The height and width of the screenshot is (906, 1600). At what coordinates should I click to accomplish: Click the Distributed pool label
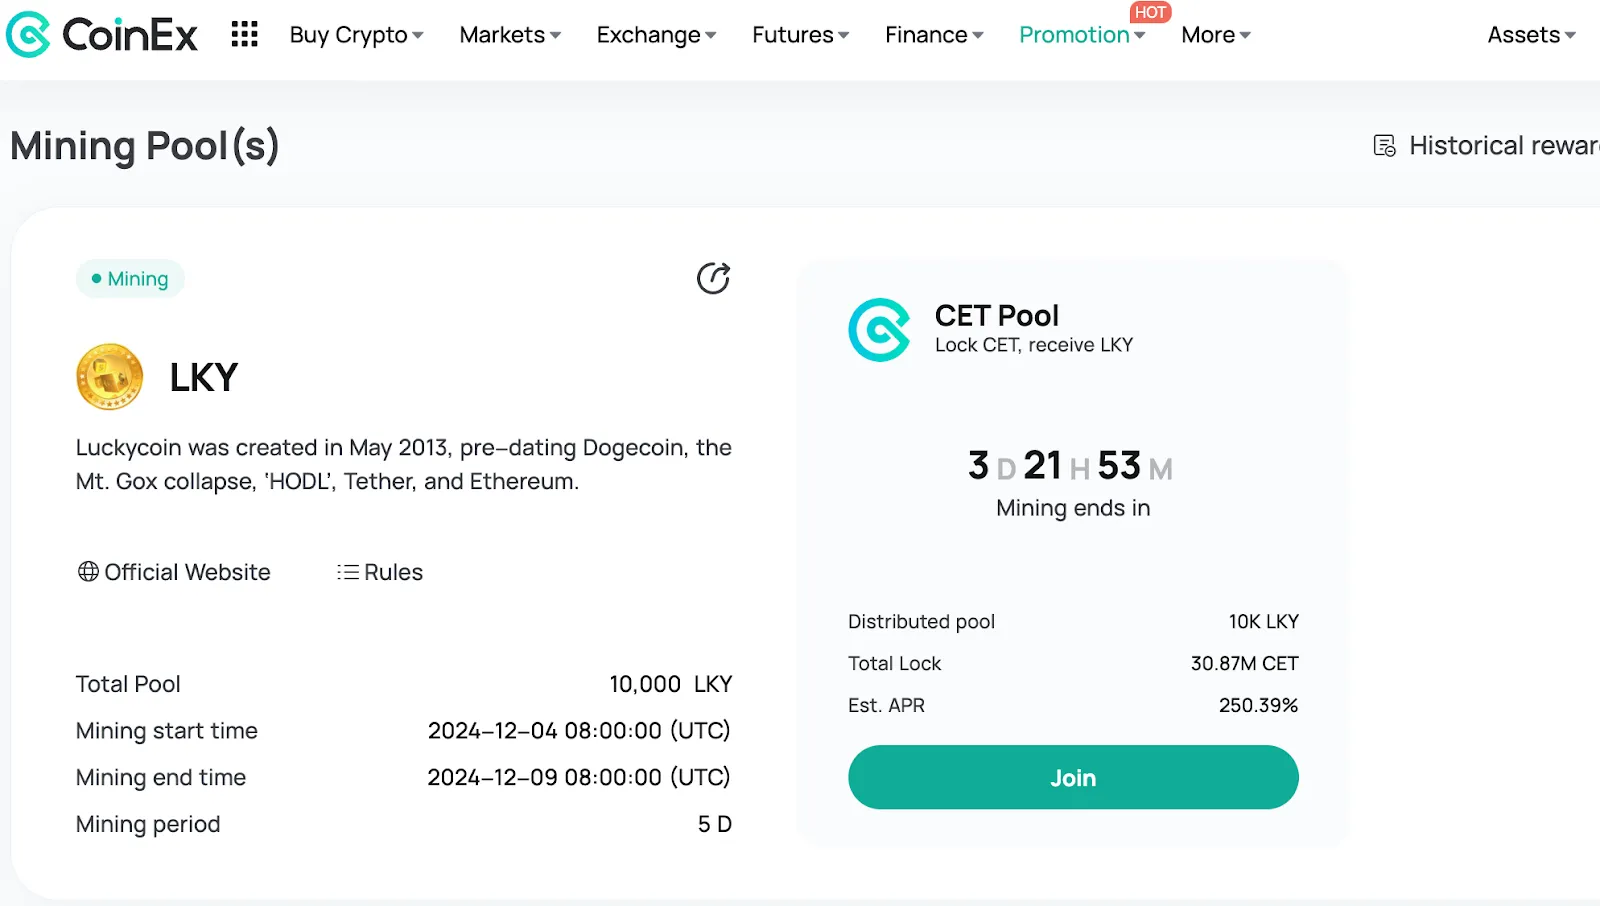pyautogui.click(x=922, y=621)
